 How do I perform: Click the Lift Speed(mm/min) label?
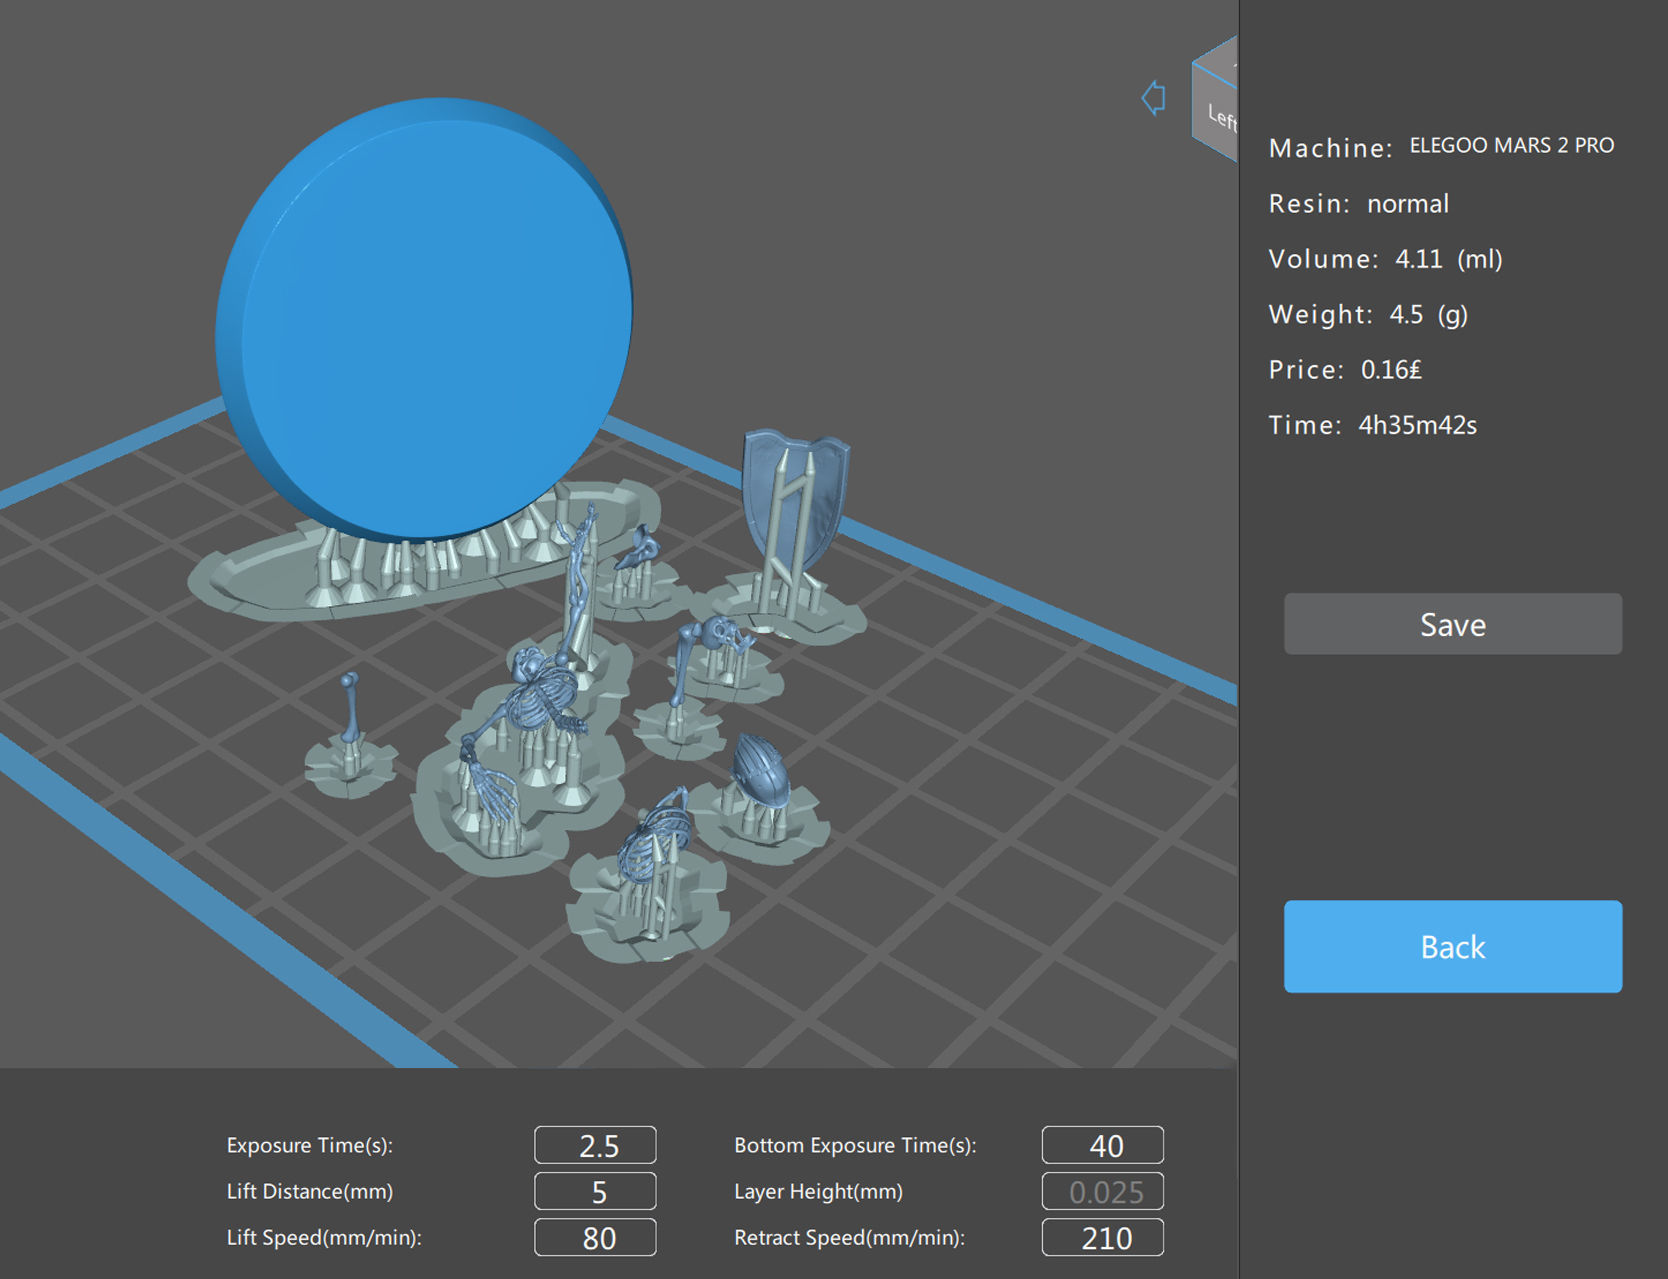324,1237
